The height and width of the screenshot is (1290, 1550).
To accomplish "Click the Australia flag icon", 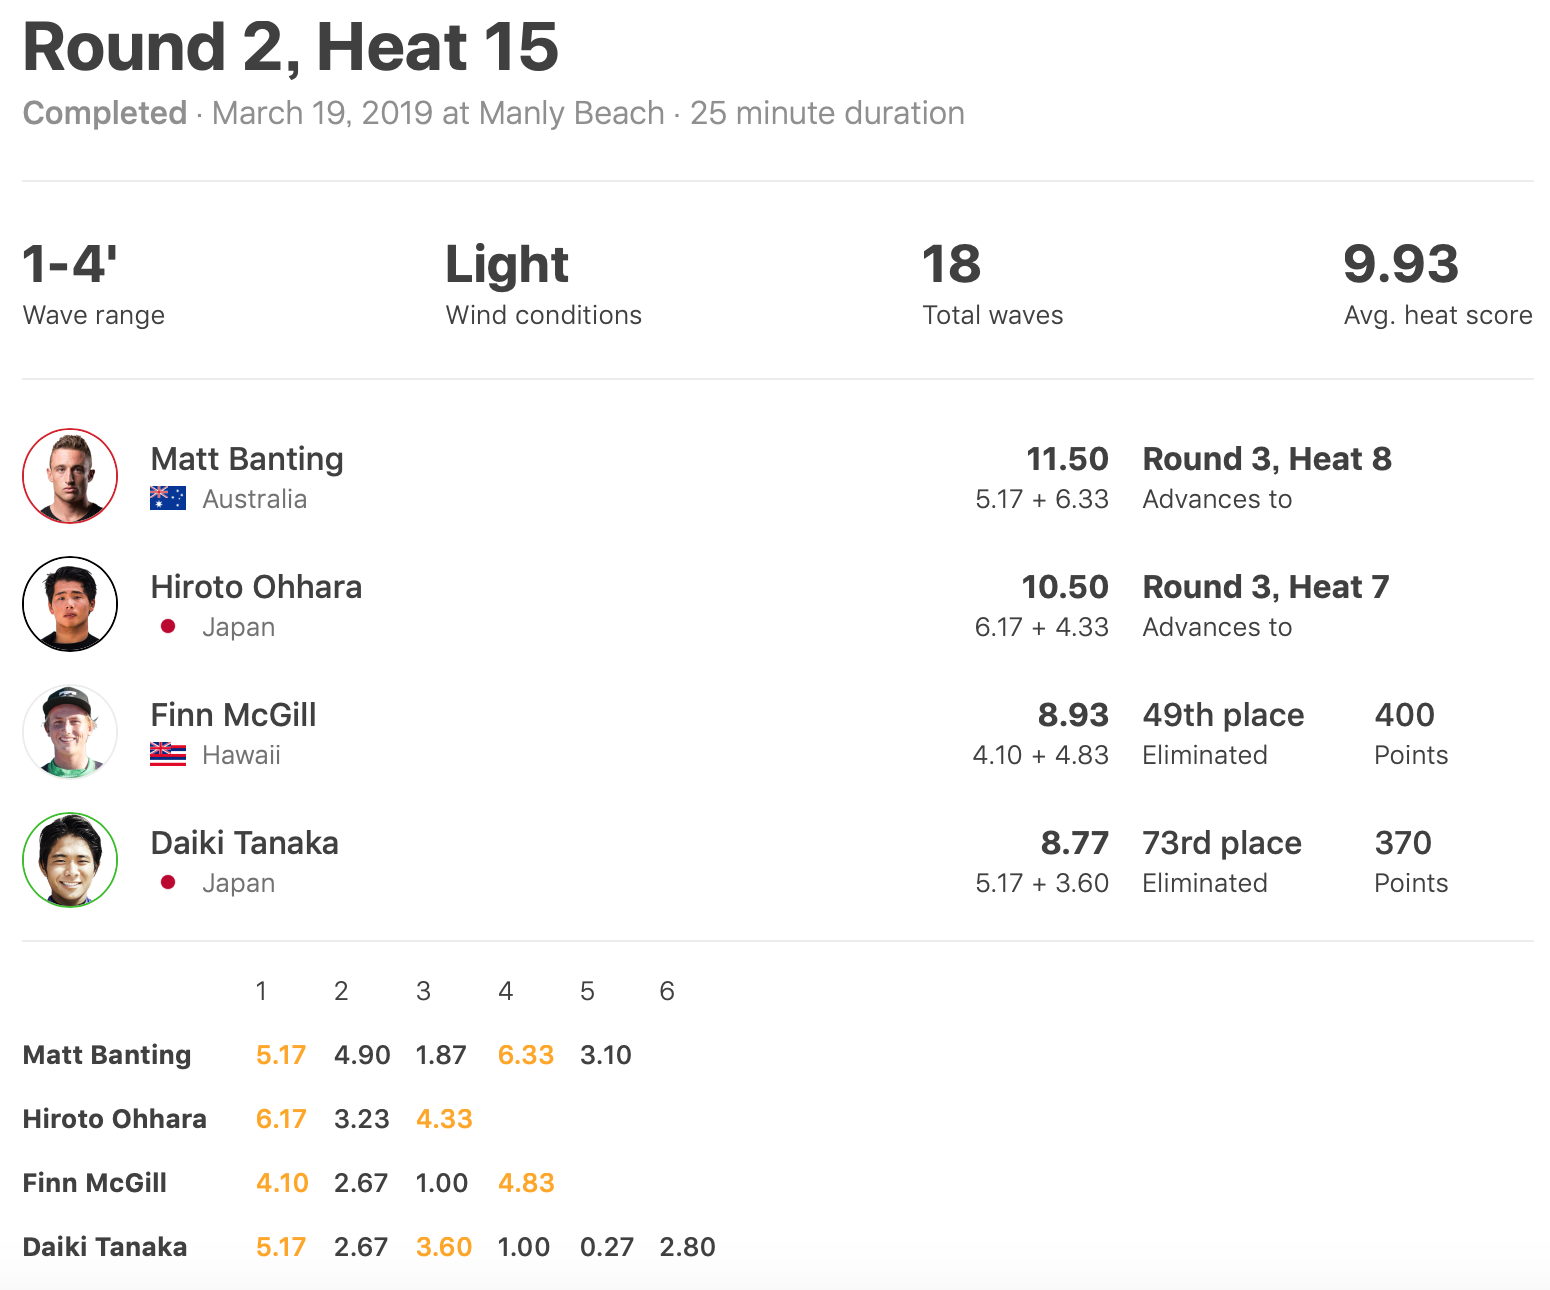I will click(x=168, y=498).
